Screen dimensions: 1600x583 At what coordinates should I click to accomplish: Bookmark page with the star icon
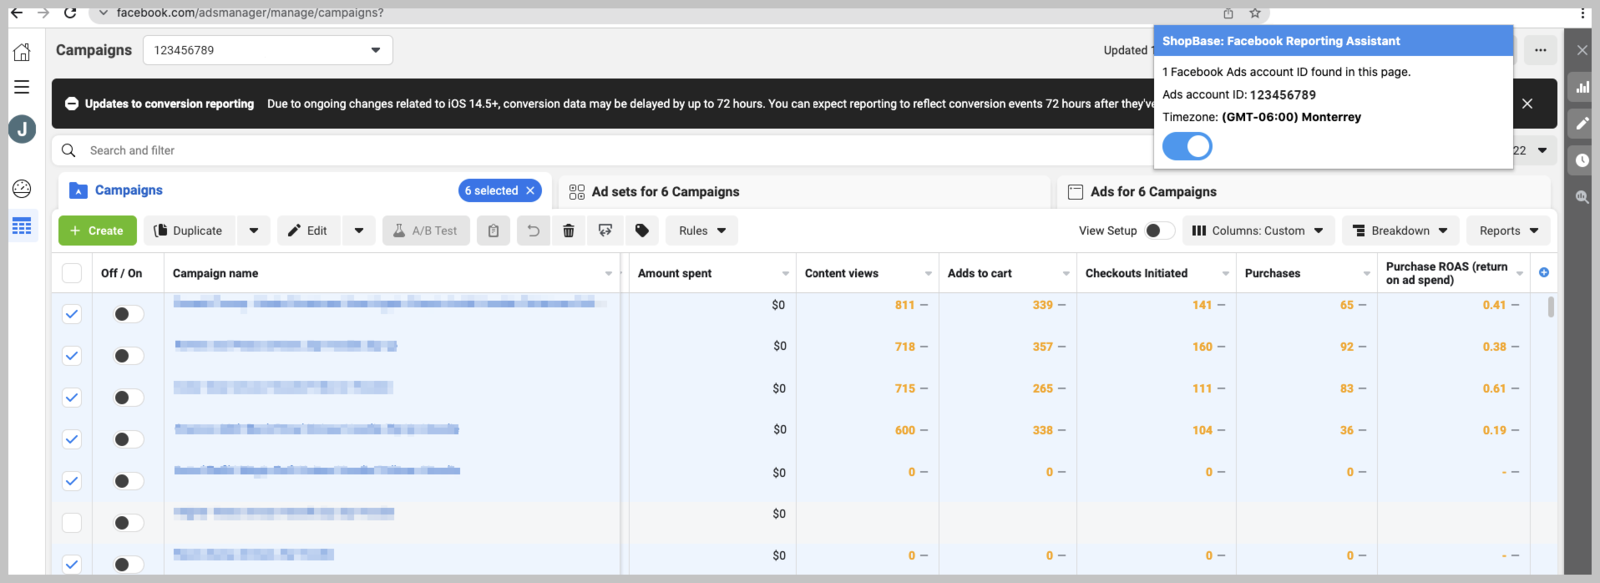(x=1255, y=13)
